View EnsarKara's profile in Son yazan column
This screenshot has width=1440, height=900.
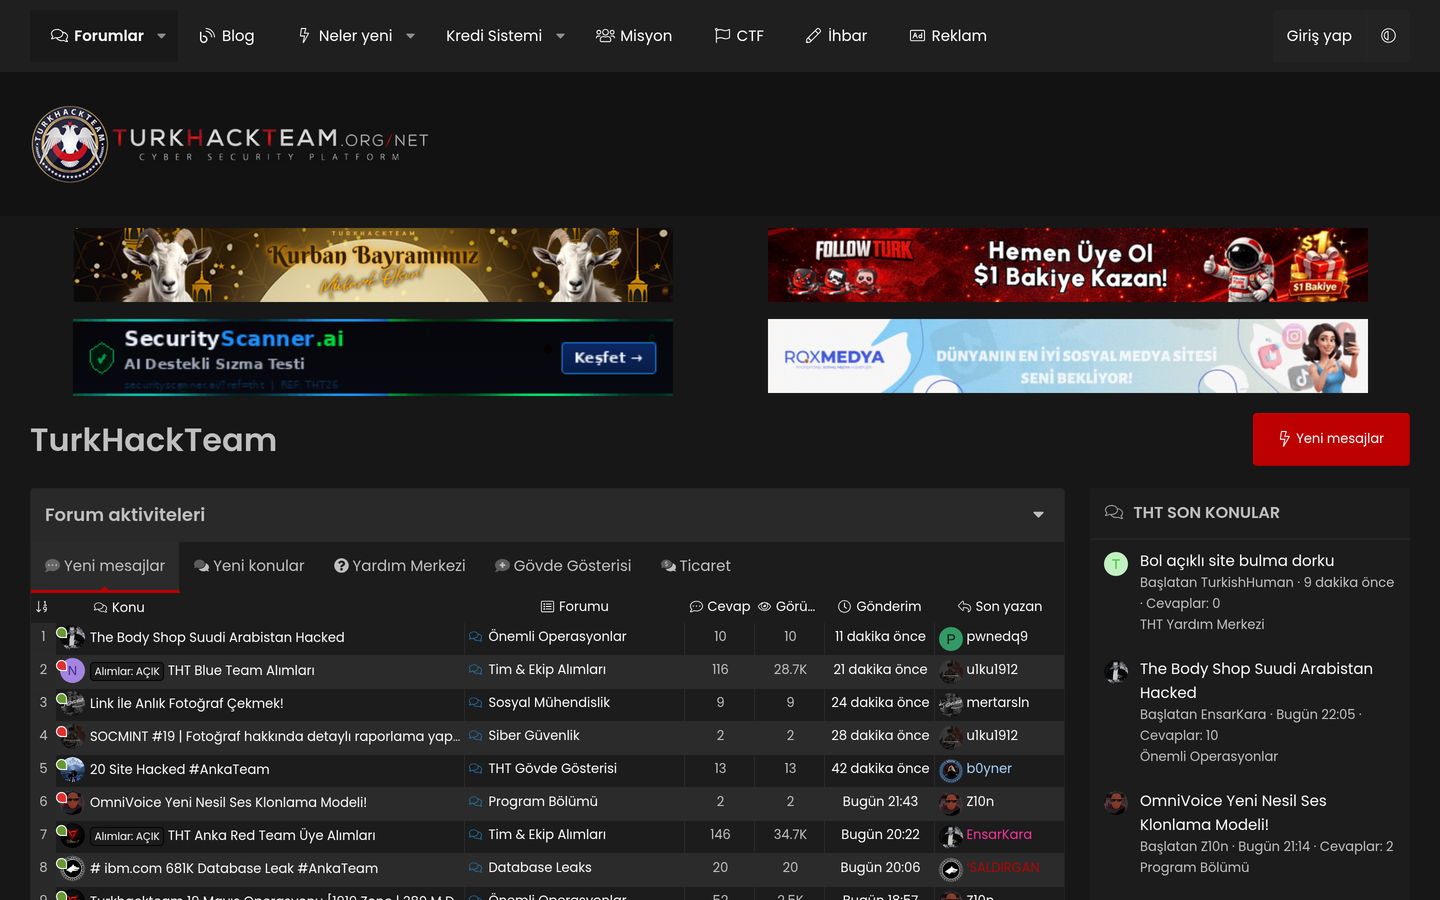click(999, 835)
